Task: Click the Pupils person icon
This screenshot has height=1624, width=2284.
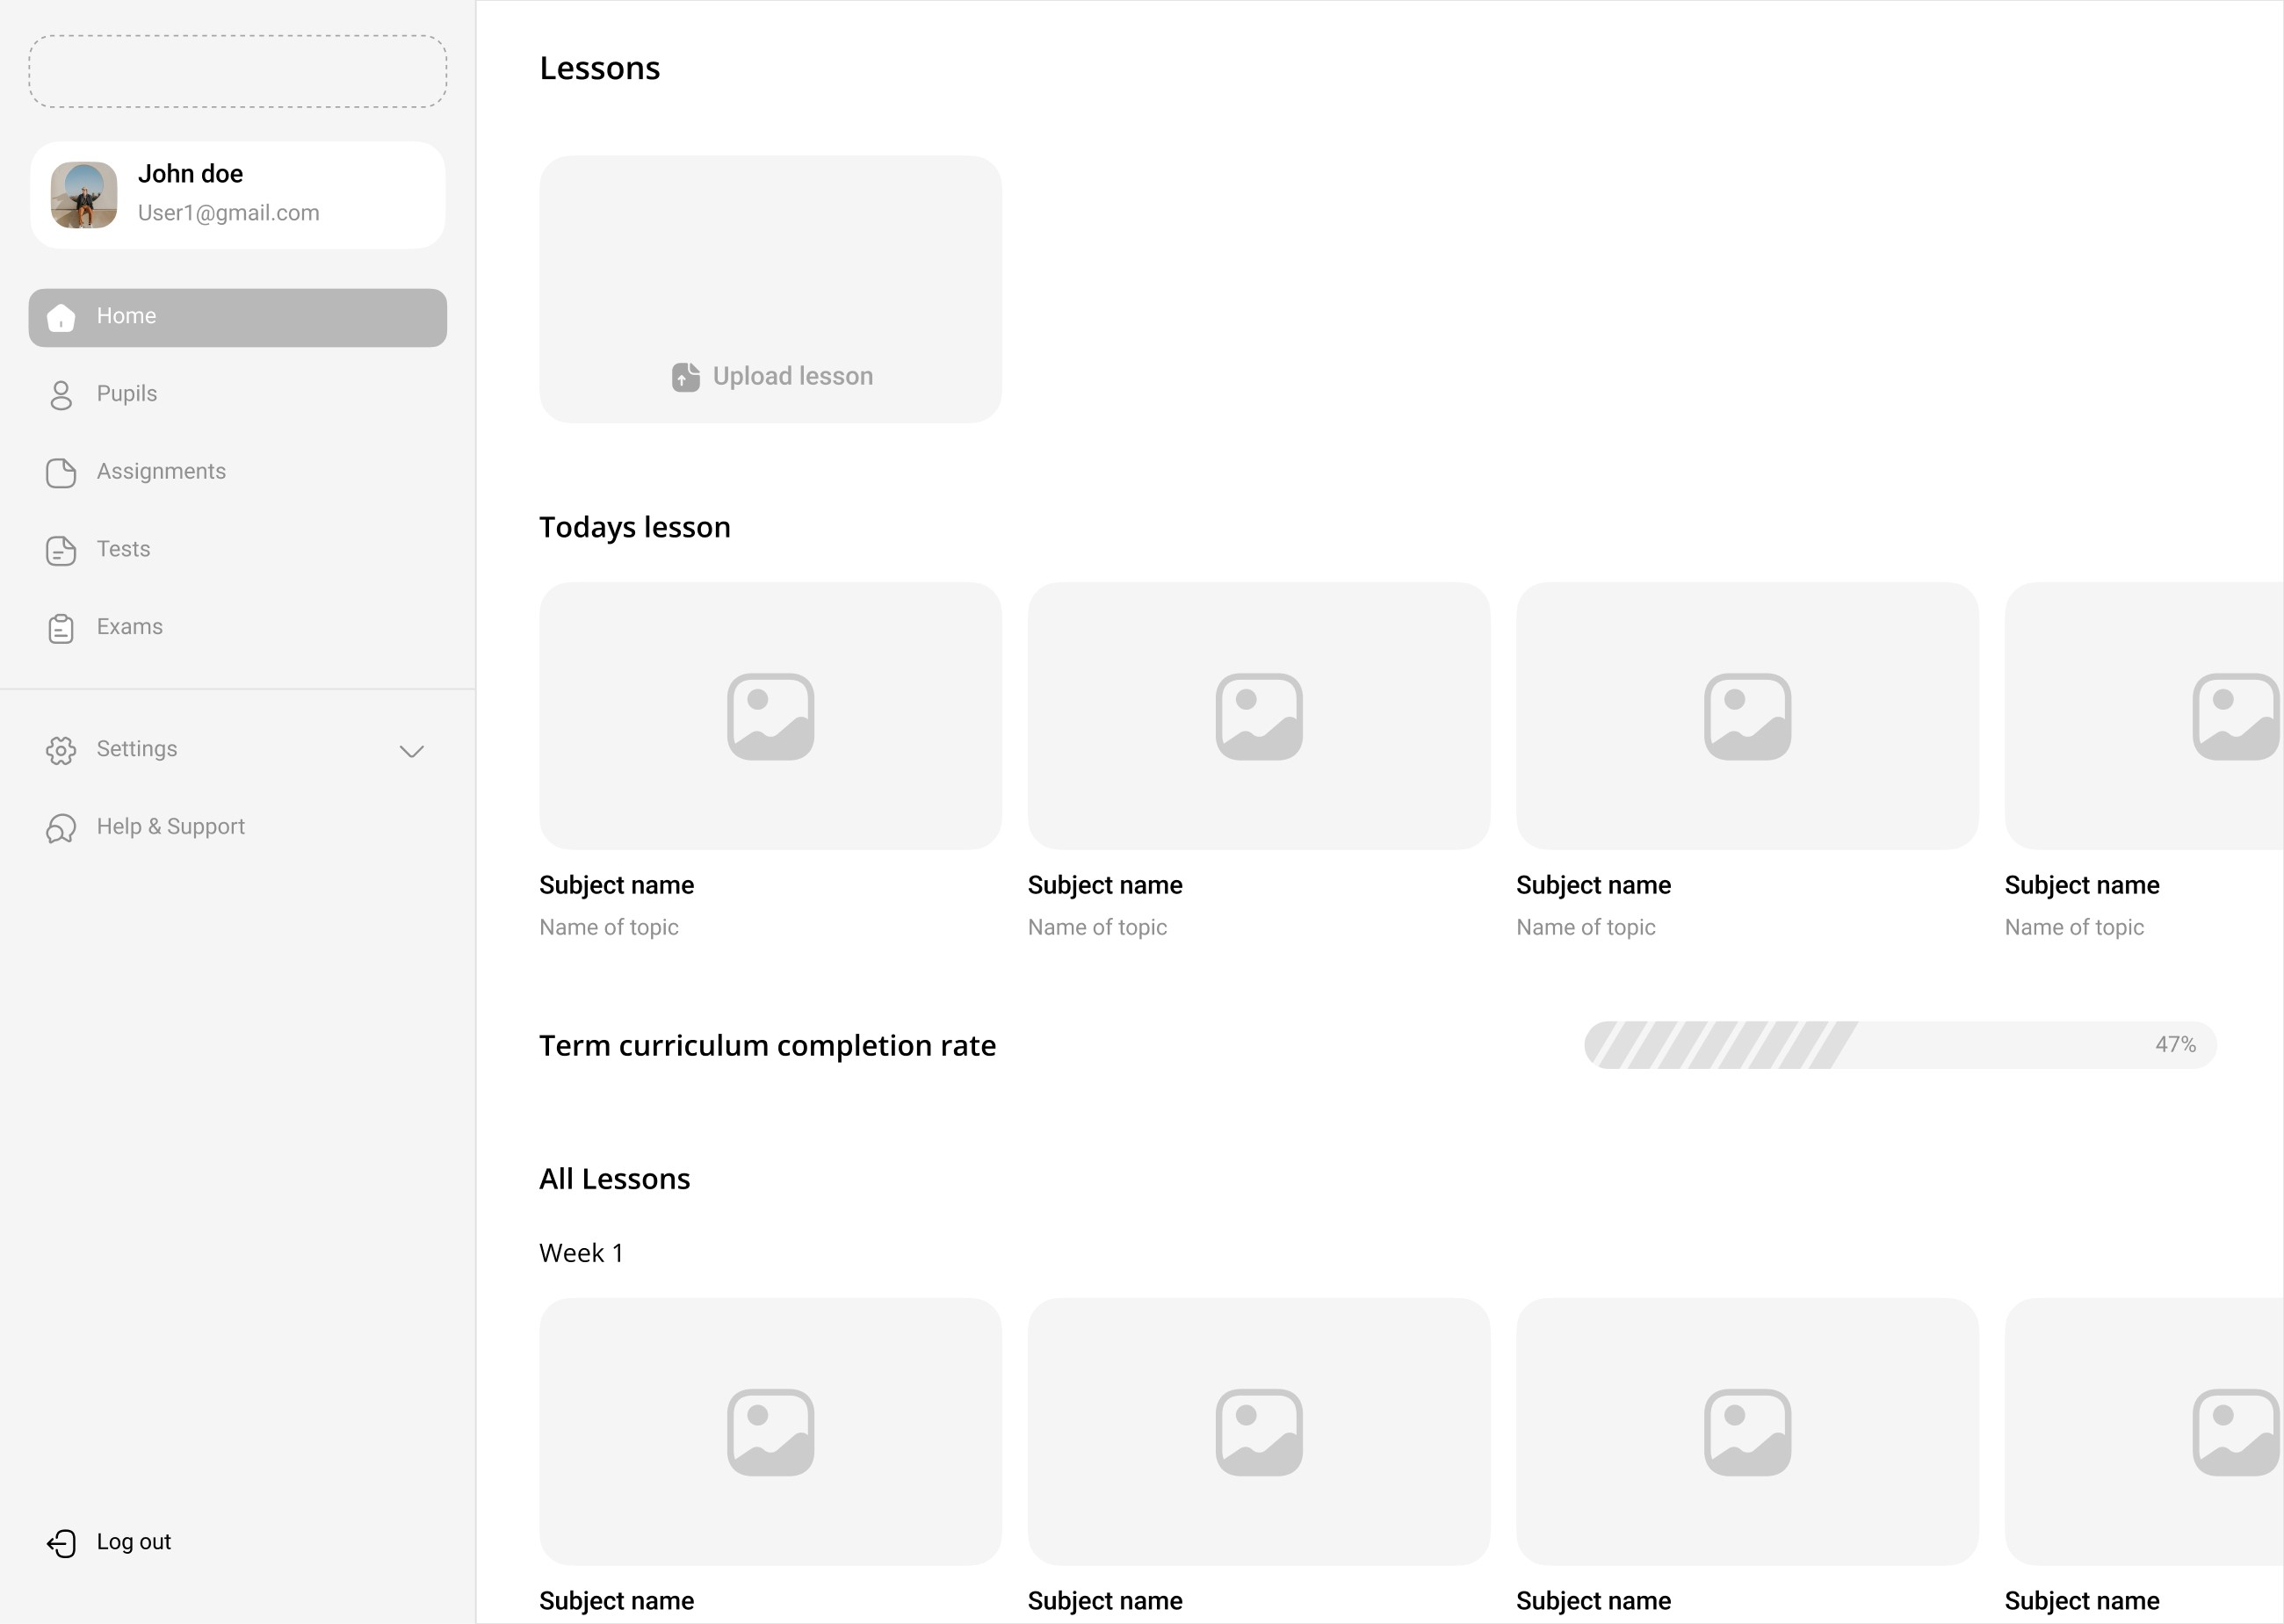Action: [61, 395]
